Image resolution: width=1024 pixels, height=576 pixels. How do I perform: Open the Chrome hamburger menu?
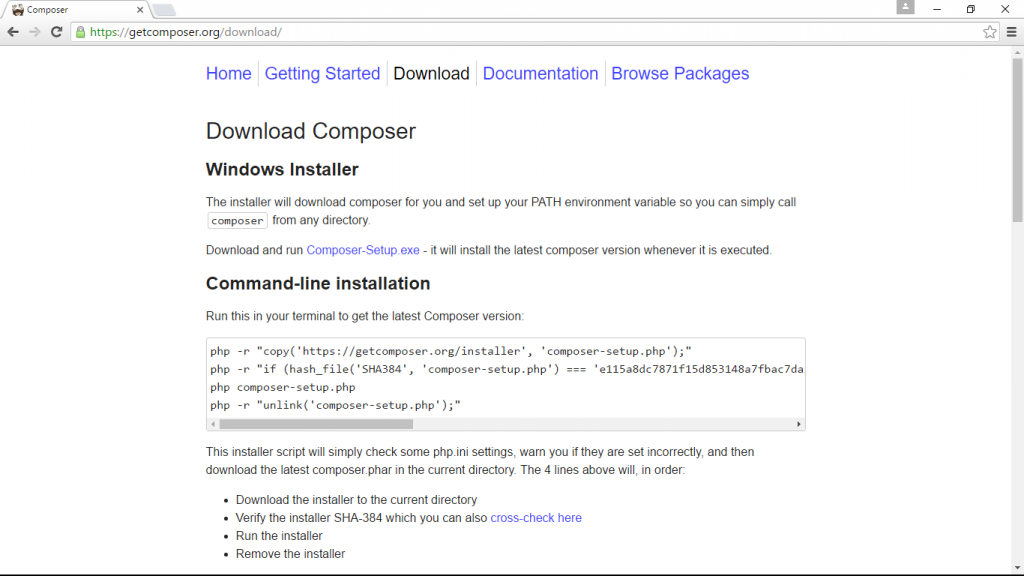pyautogui.click(x=1011, y=32)
